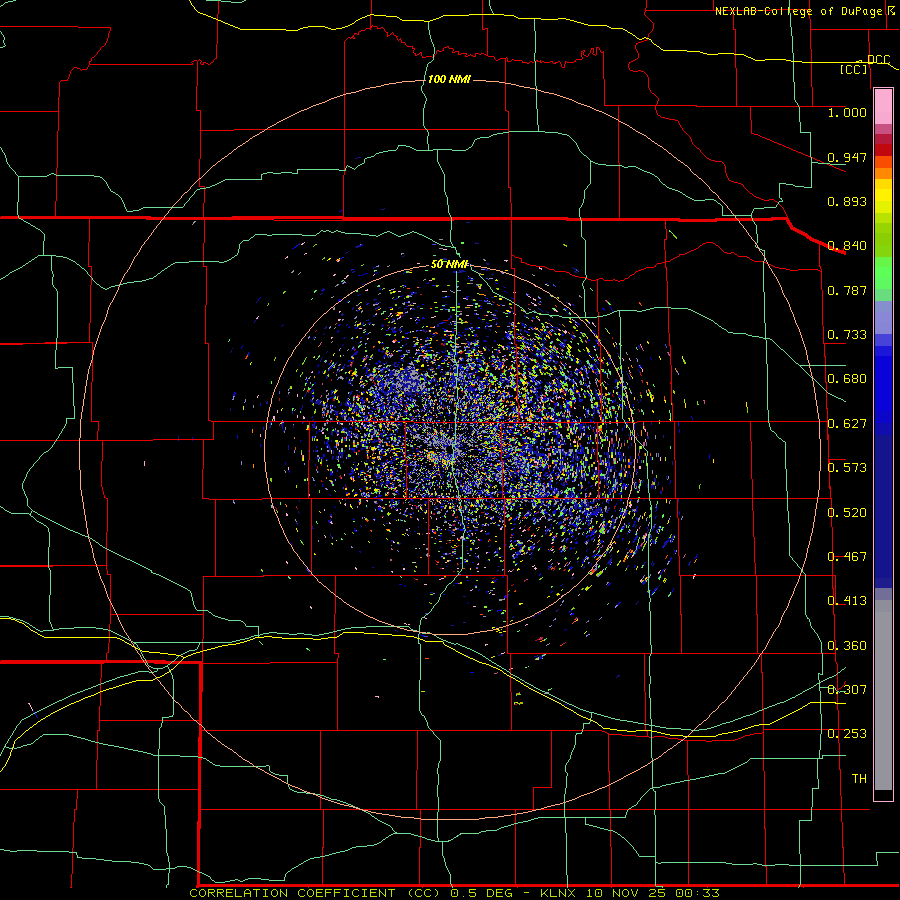Select the "0.467" legend value

847,557
